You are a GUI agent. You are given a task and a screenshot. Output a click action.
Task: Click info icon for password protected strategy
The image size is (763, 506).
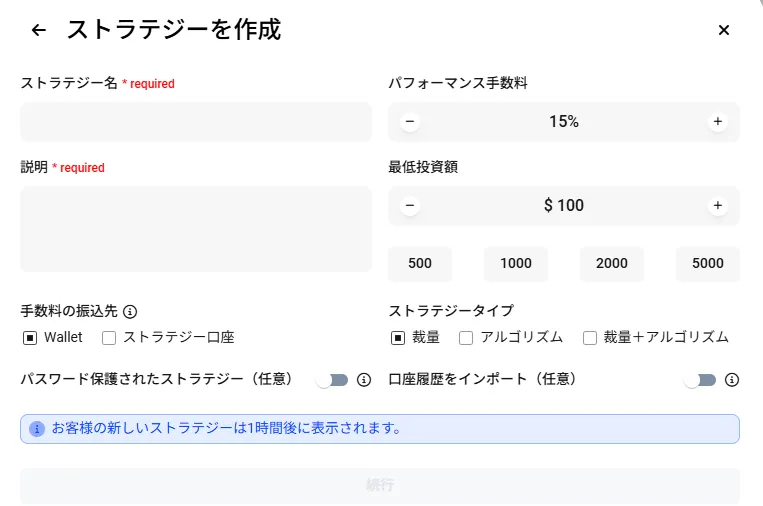(x=364, y=380)
